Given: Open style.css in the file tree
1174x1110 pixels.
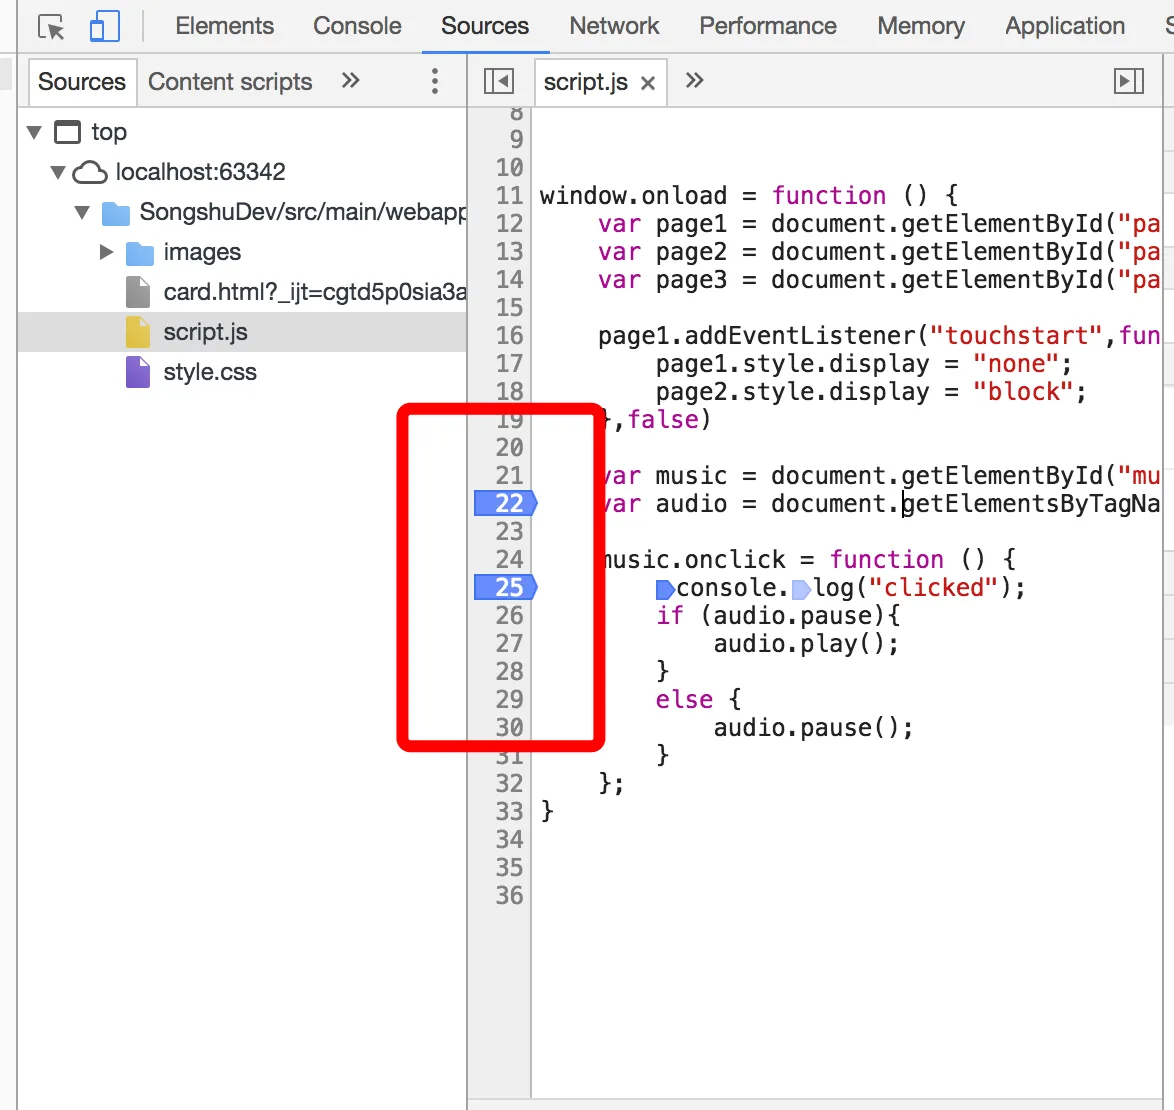Looking at the screenshot, I should (x=209, y=372).
